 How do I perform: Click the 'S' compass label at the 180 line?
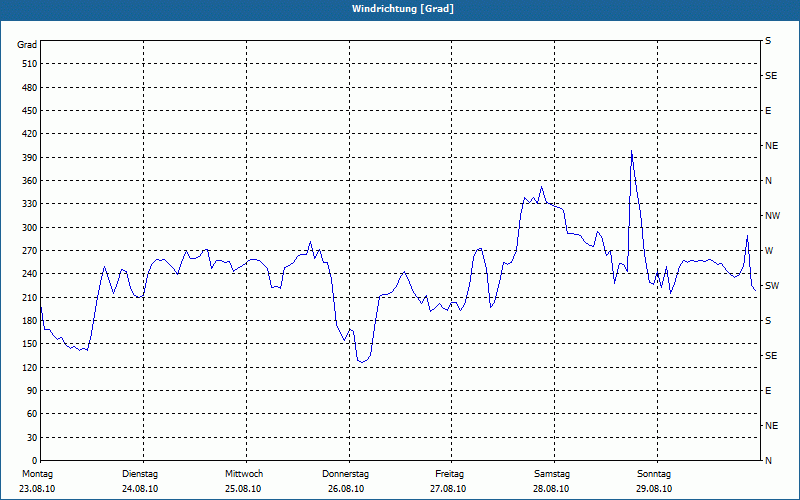768,321
